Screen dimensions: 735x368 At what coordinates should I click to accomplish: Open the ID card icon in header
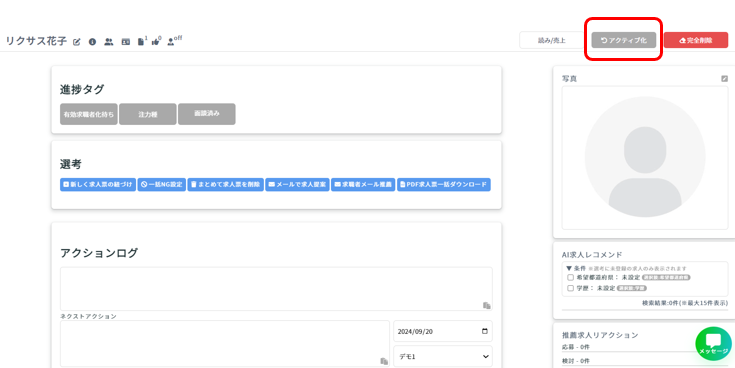point(126,42)
